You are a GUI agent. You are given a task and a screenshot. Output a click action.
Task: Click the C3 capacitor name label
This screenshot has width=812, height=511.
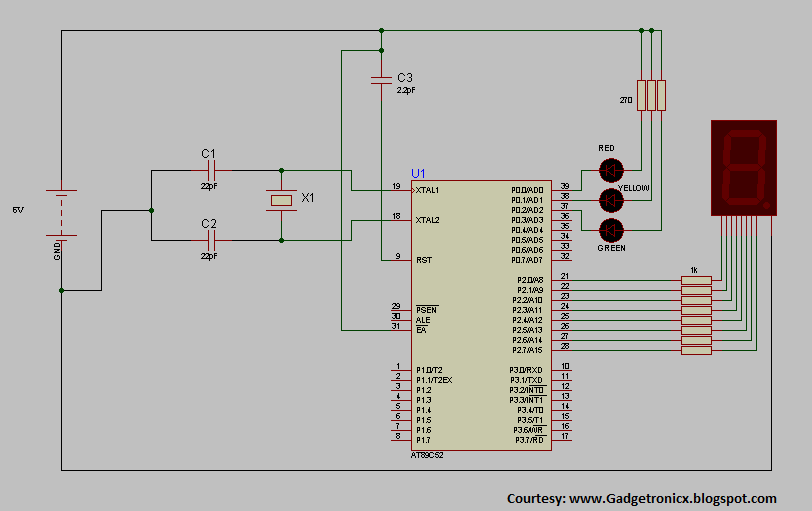click(x=405, y=77)
